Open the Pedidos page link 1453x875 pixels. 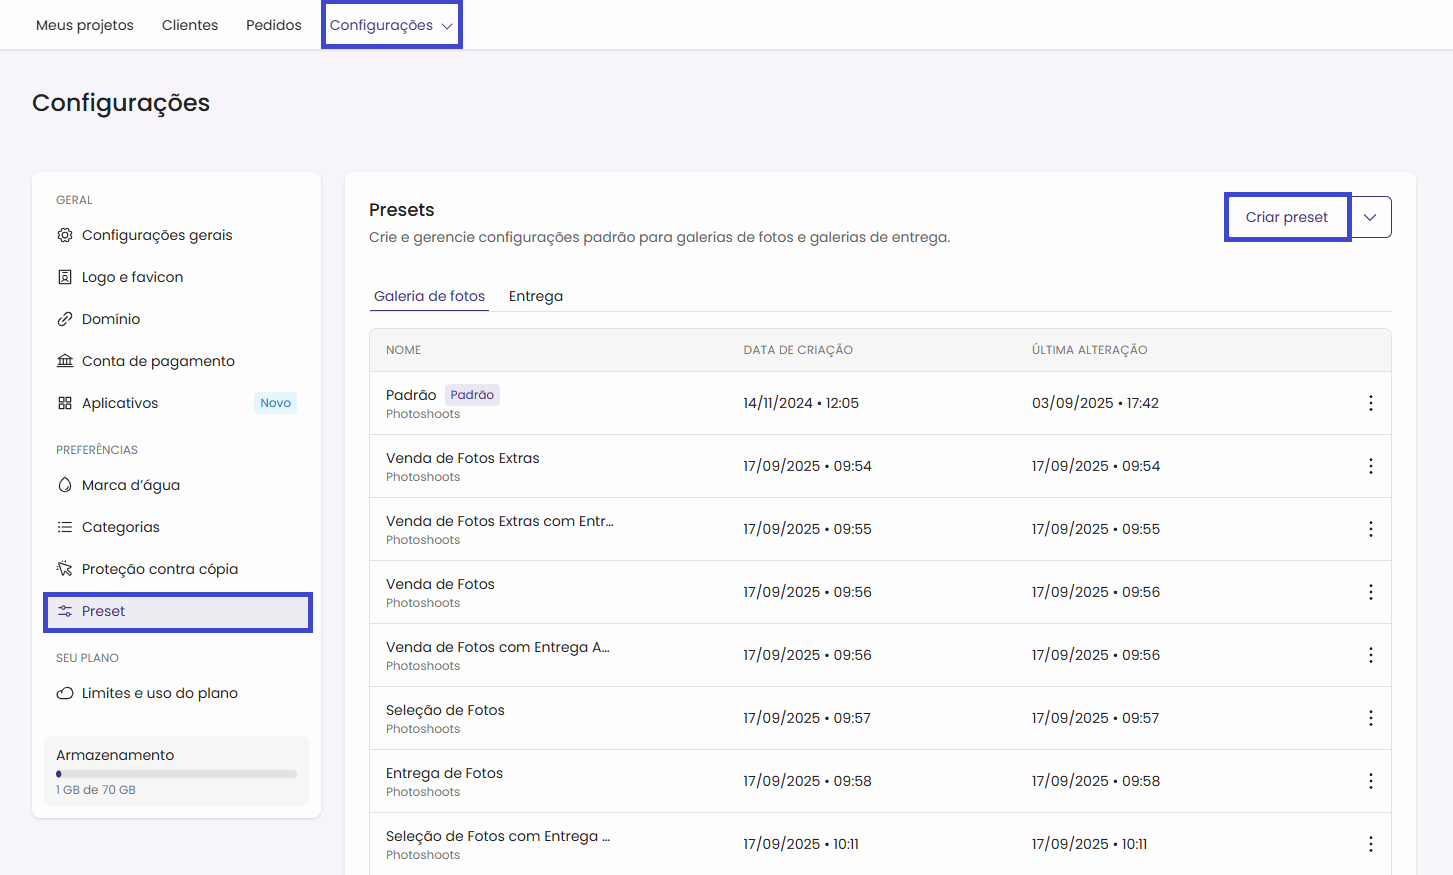pos(273,25)
